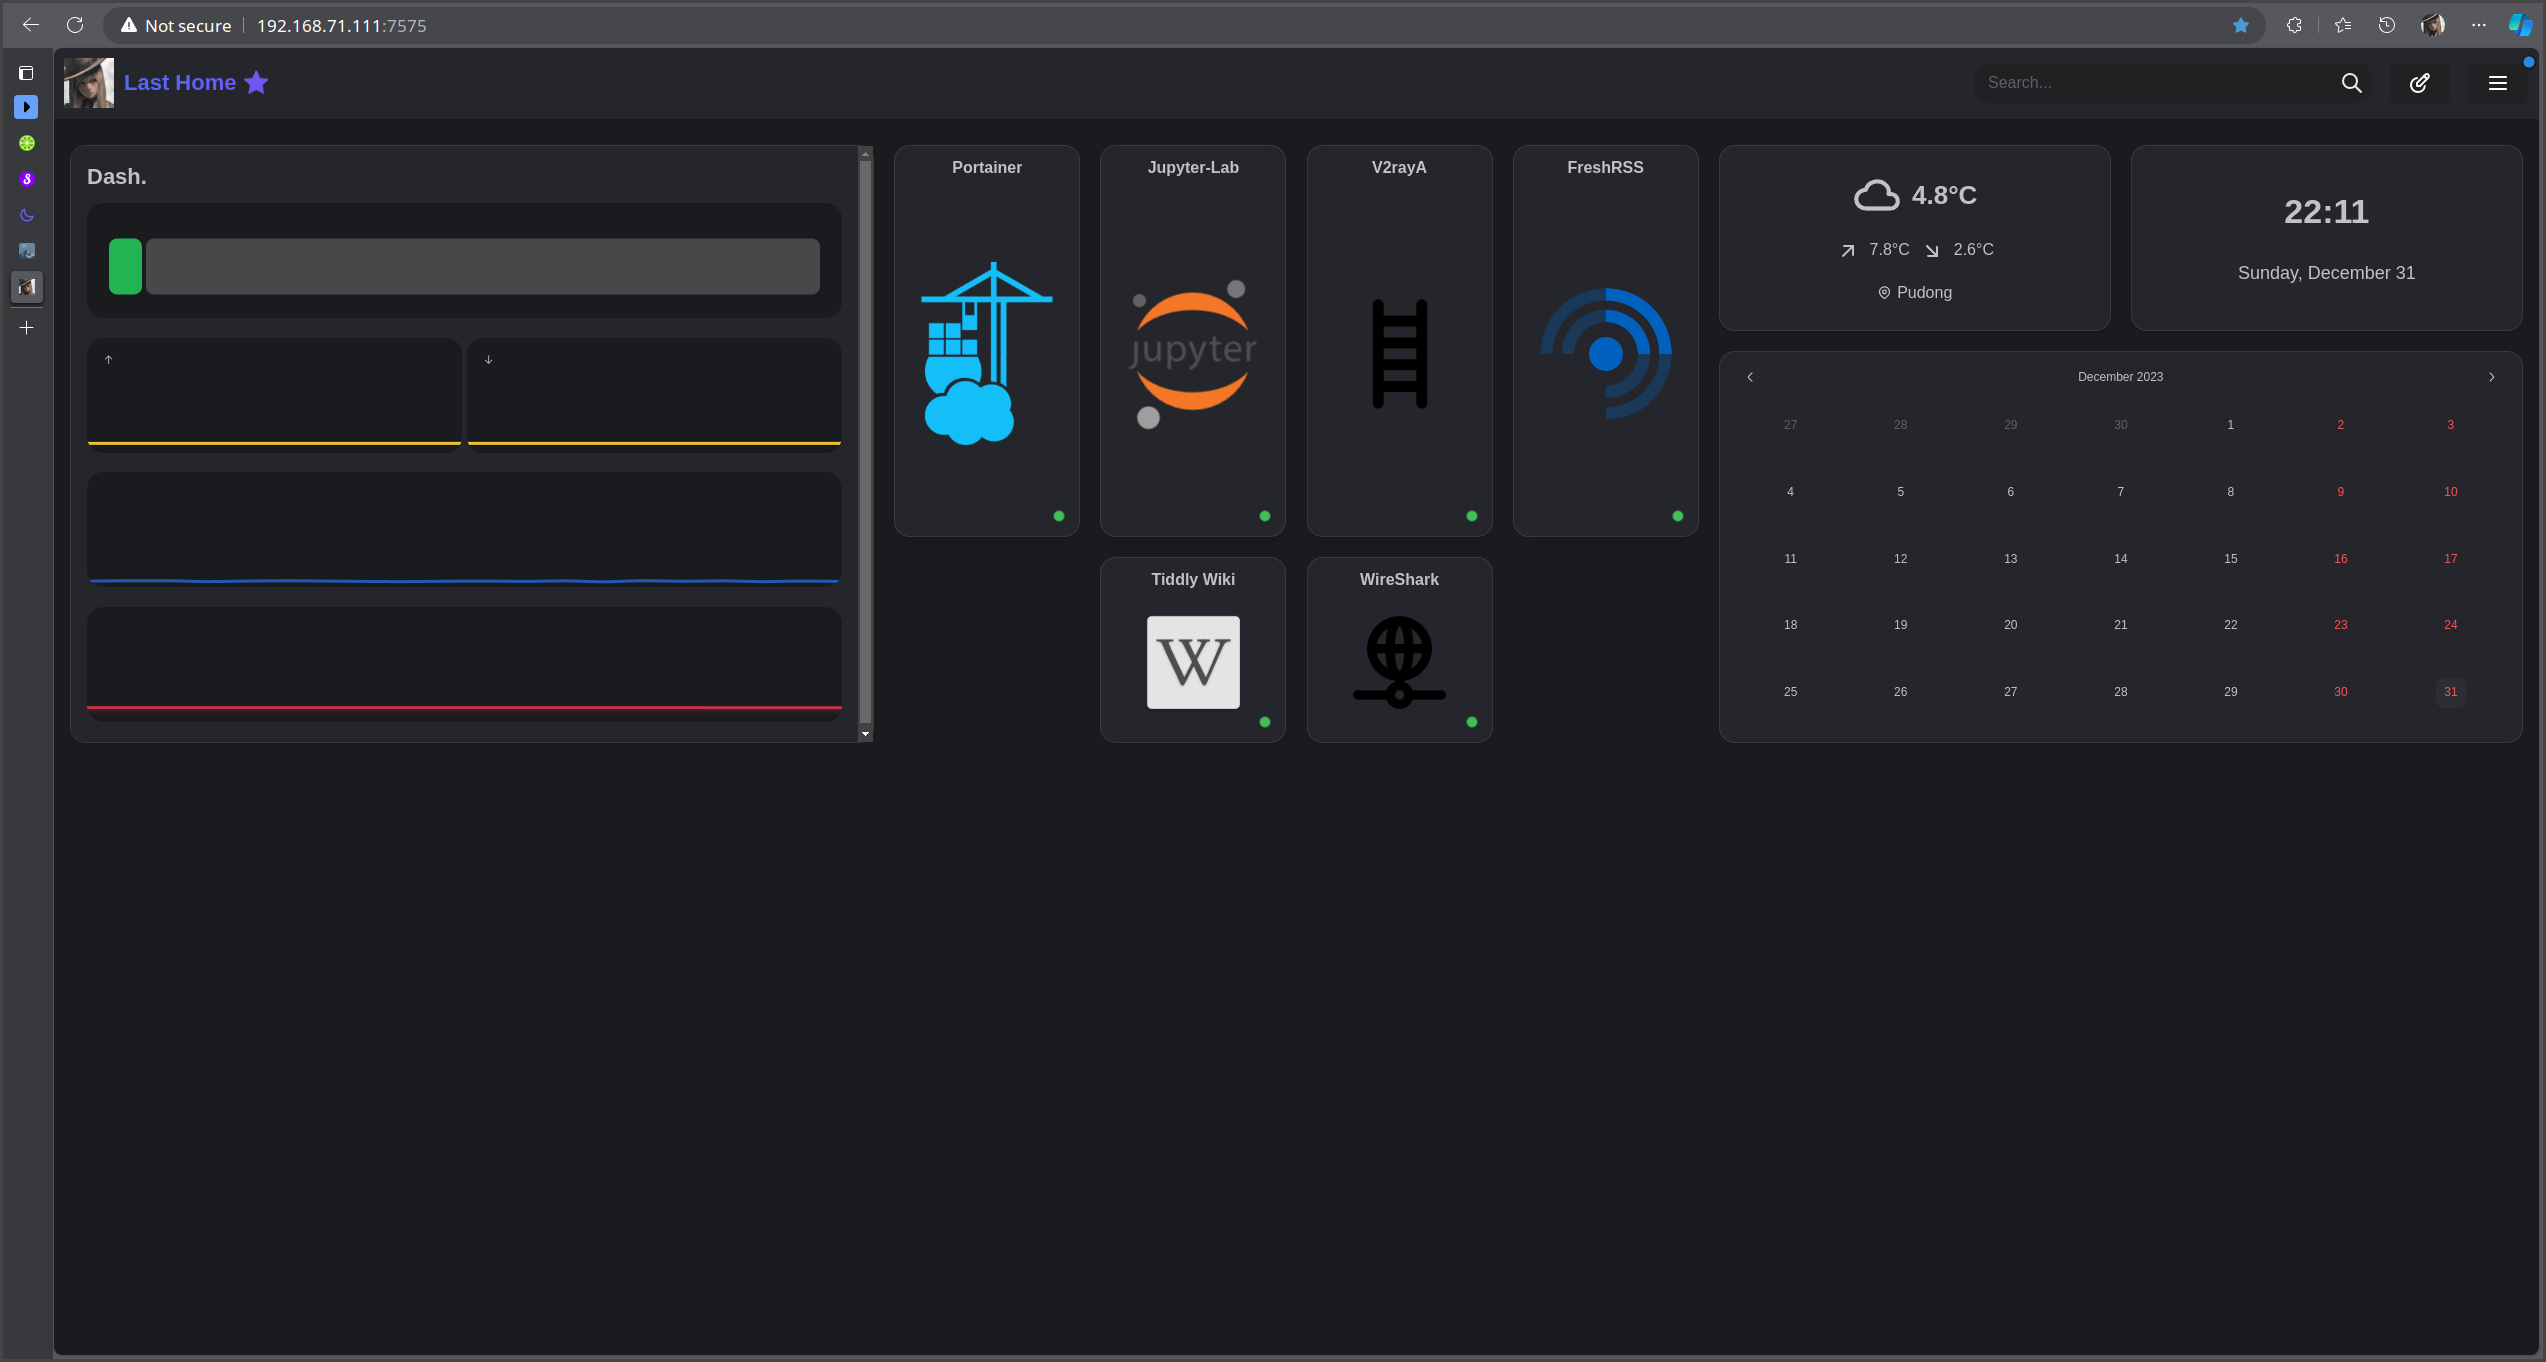The width and height of the screenshot is (2546, 1362).
Task: Select the blue play tab in sidebar
Action: (x=27, y=107)
